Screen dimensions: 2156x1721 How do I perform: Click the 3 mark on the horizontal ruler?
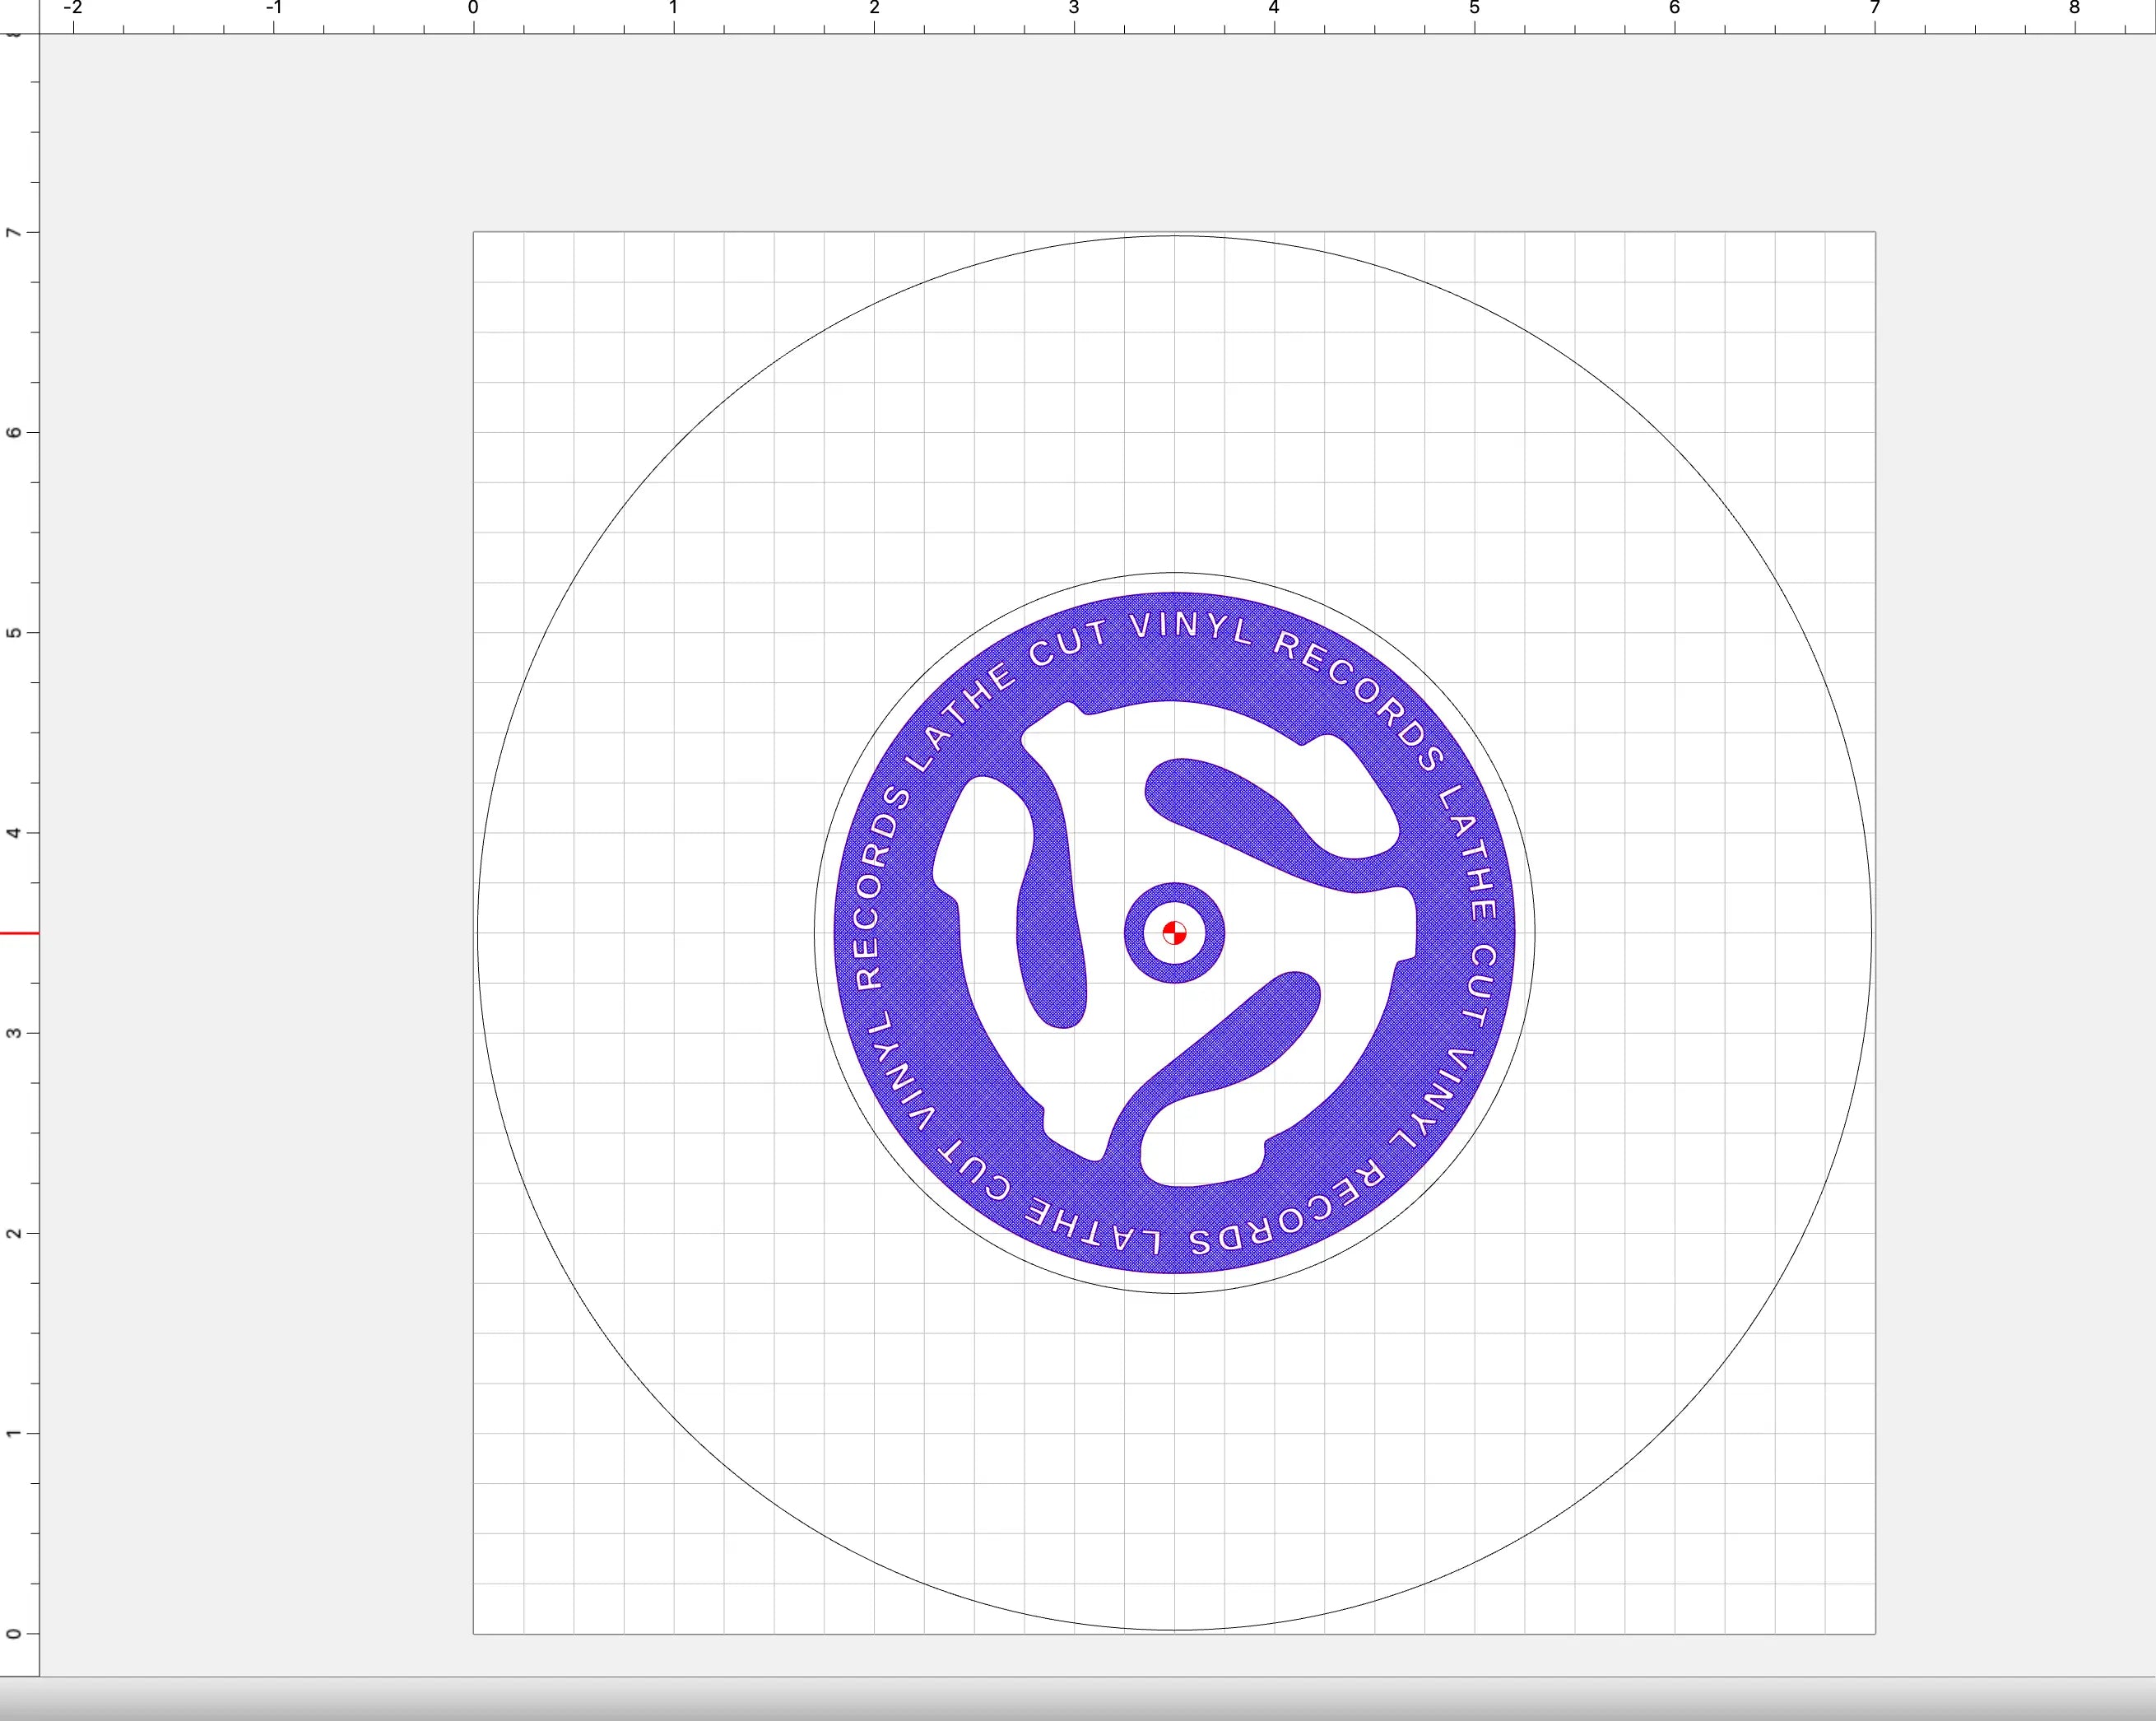click(1074, 8)
